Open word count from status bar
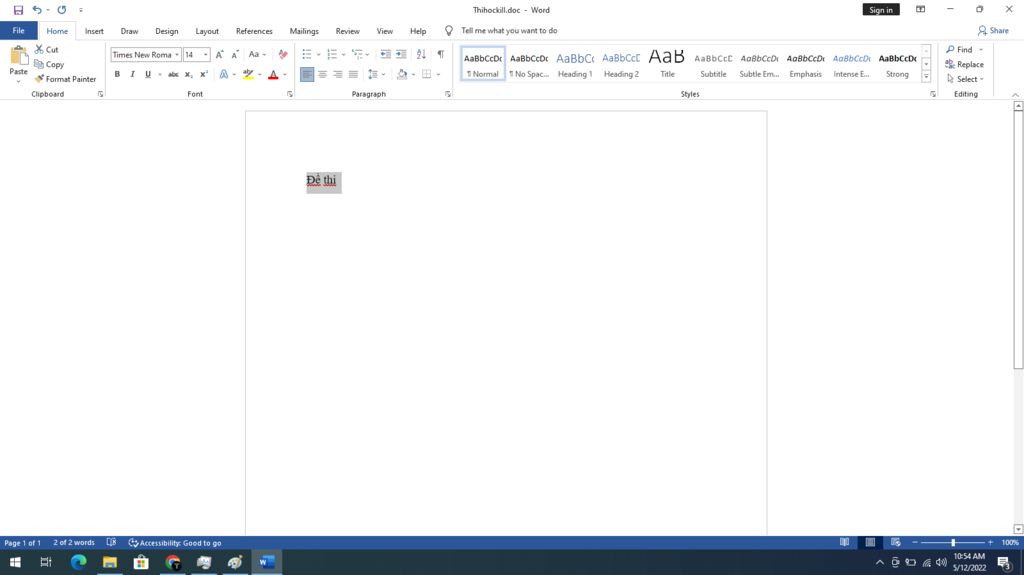 (74, 542)
